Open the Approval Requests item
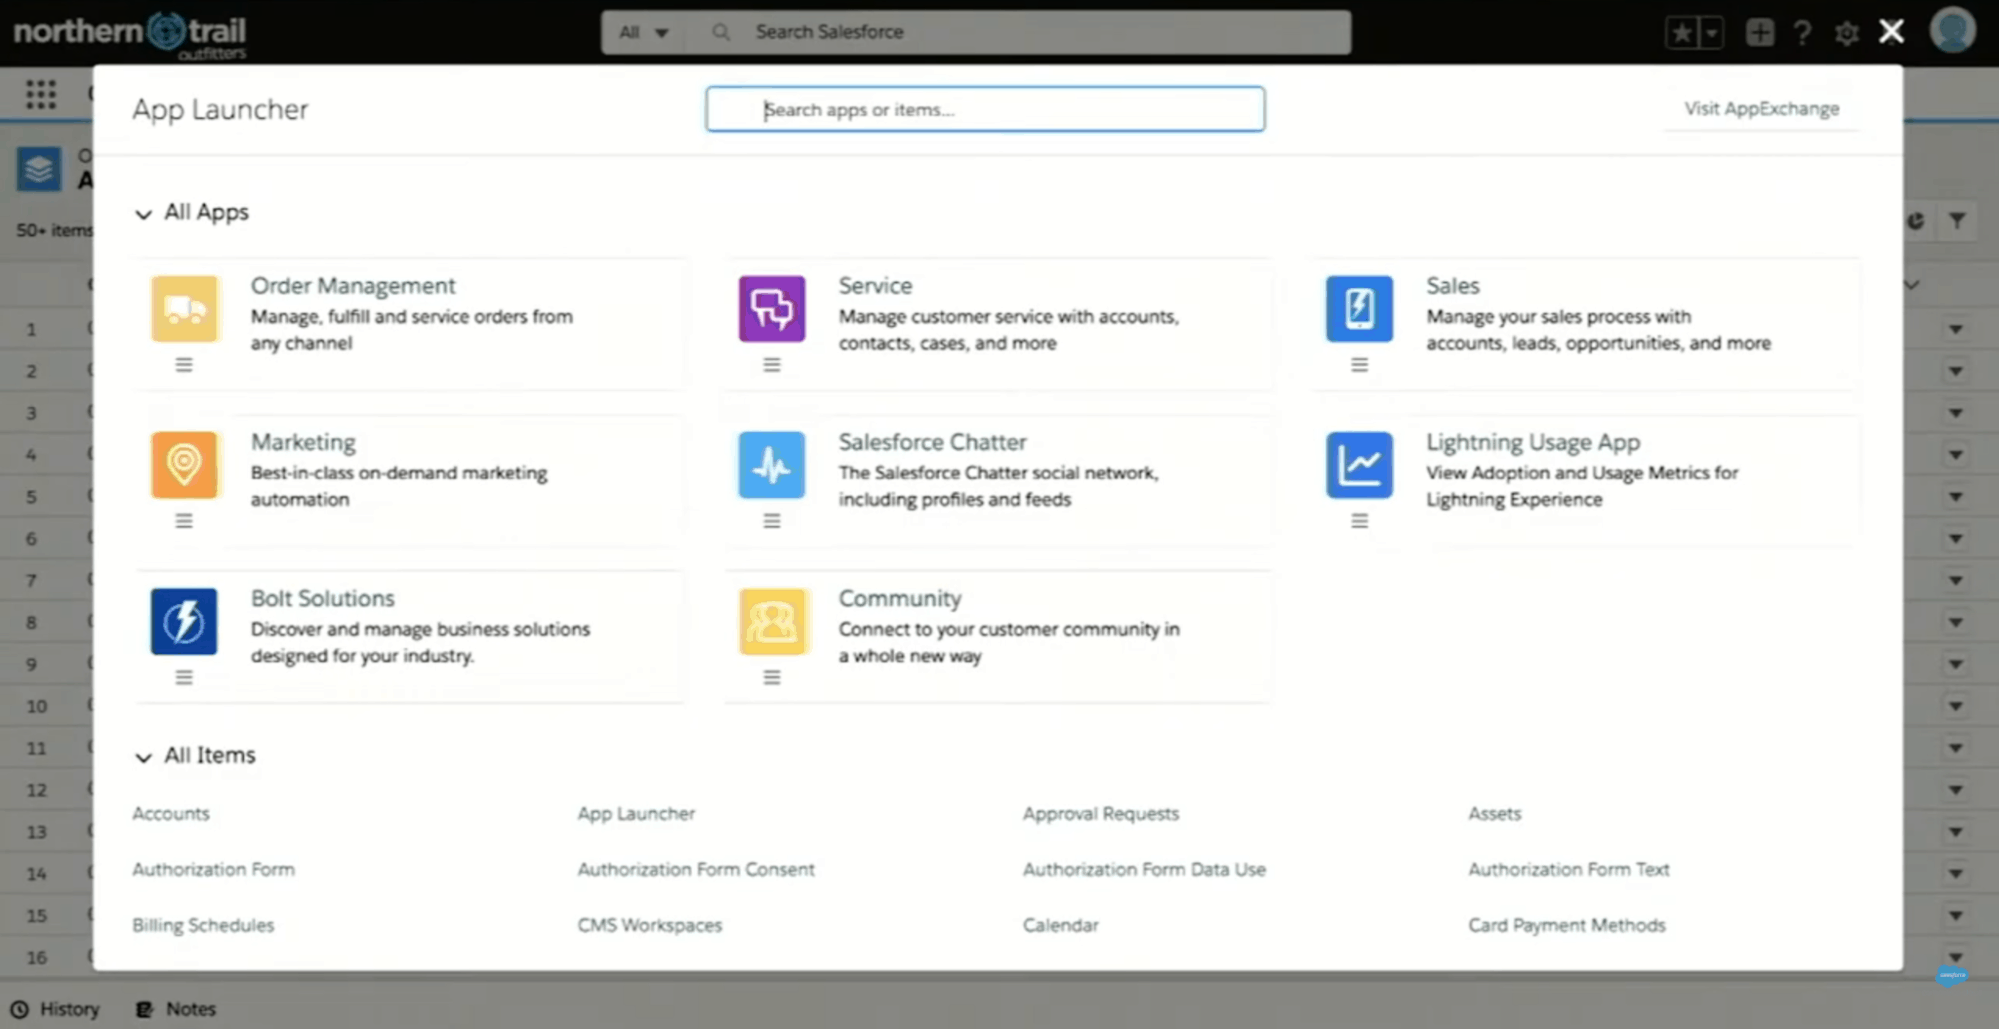 tap(1100, 813)
